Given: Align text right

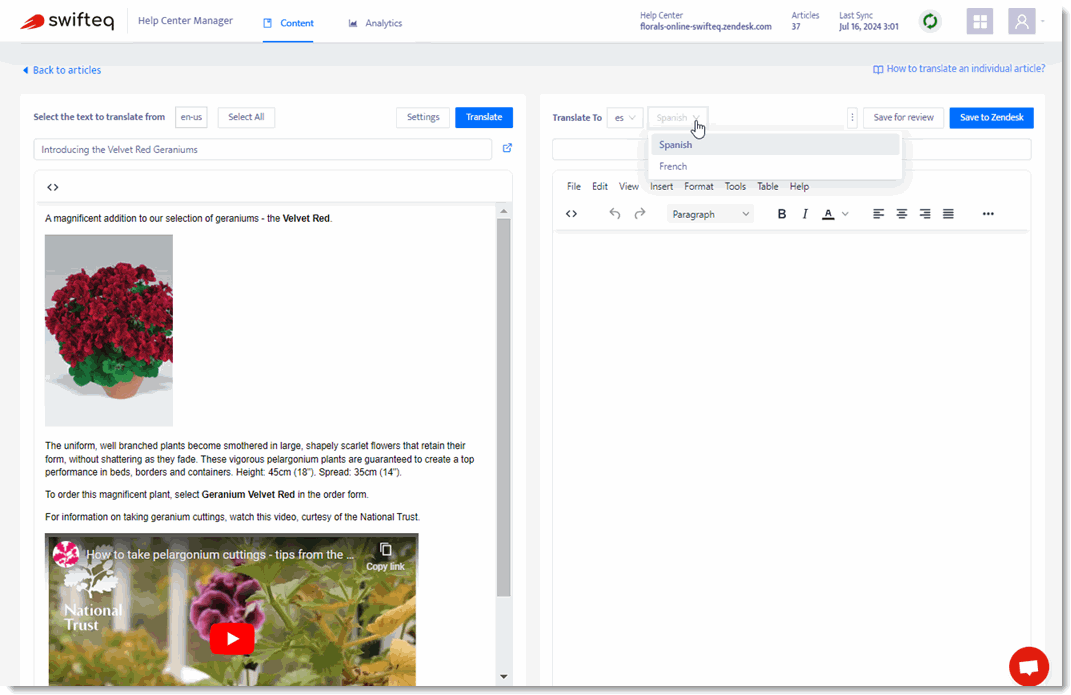Looking at the screenshot, I should (925, 214).
